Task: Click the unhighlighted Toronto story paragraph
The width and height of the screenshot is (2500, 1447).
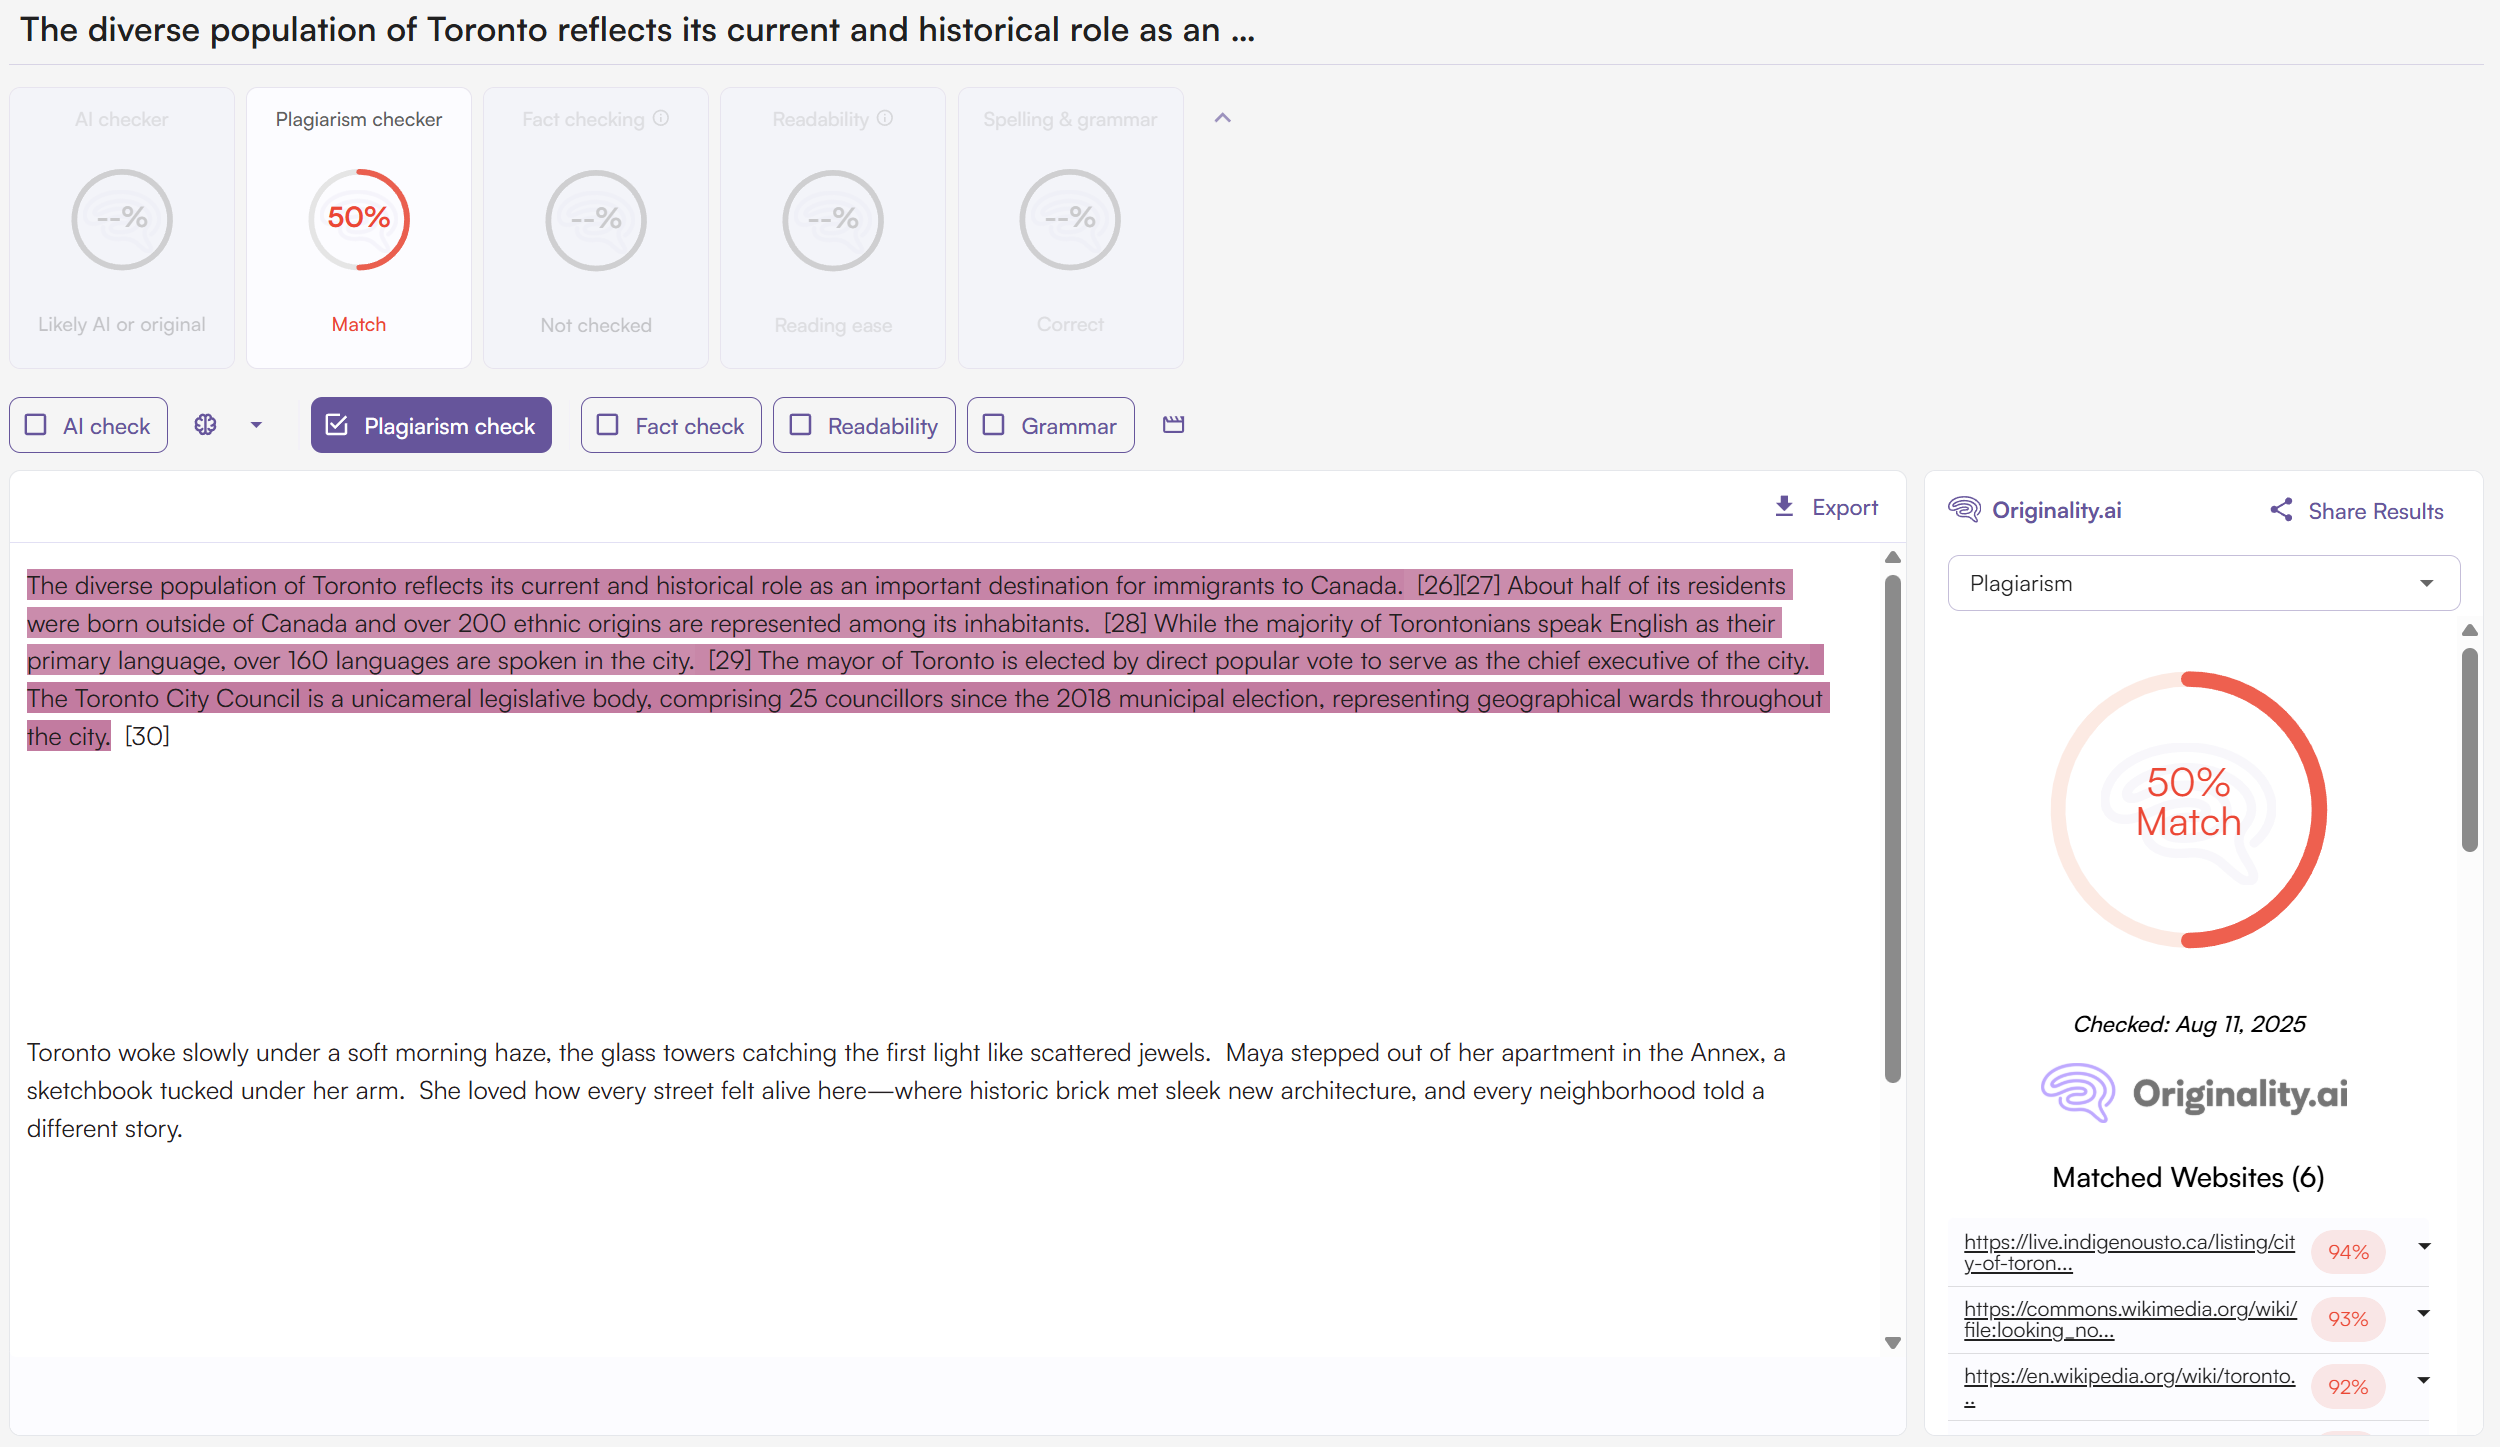Action: click(x=906, y=1090)
